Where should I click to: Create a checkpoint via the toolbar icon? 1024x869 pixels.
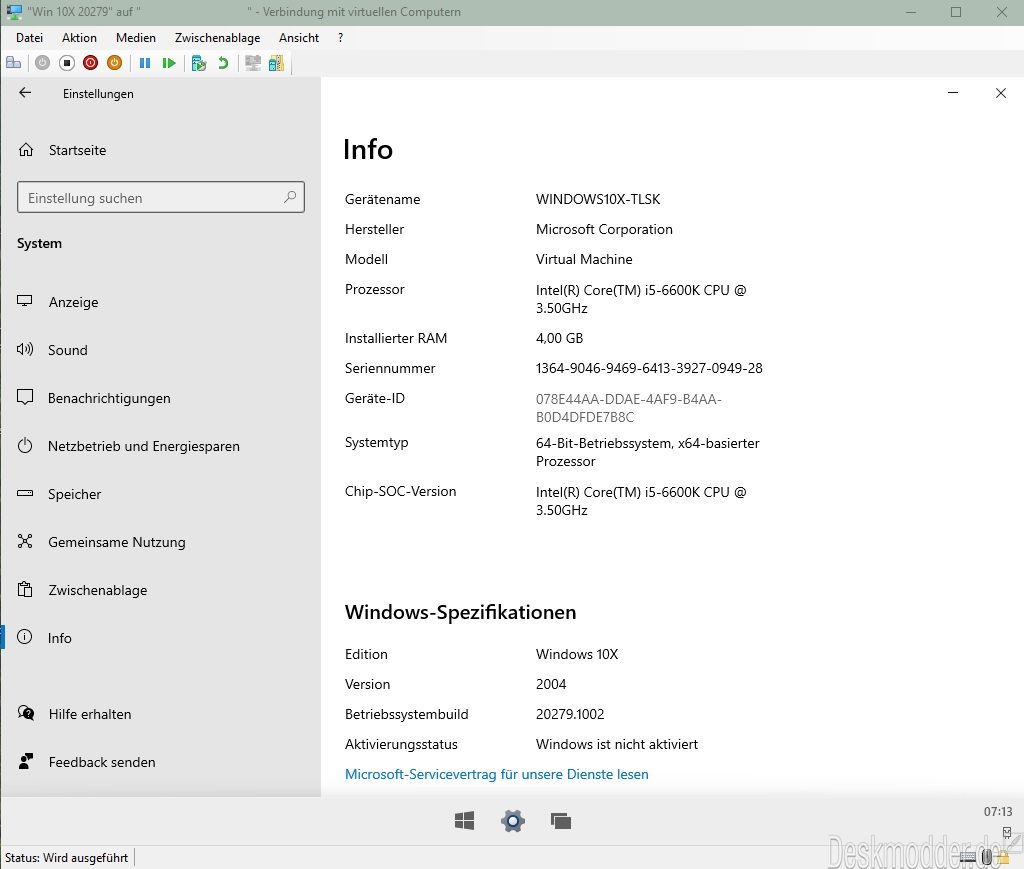199,63
